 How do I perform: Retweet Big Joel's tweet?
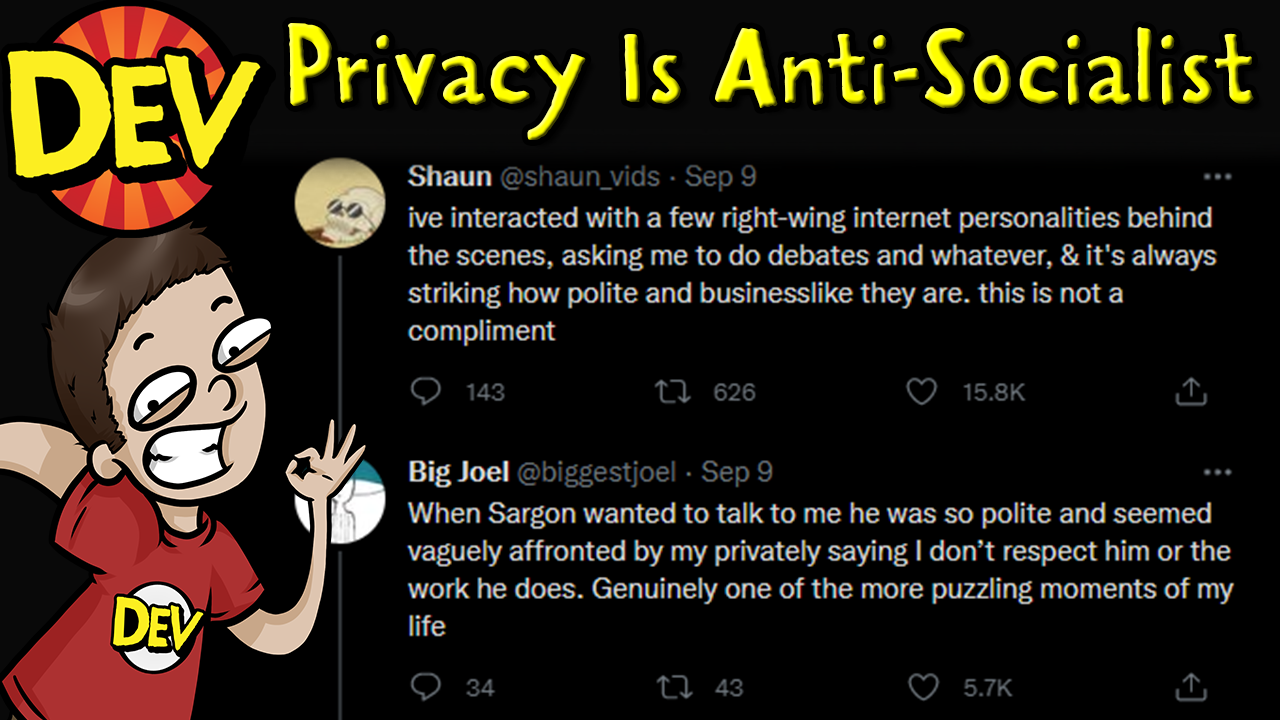coord(672,687)
